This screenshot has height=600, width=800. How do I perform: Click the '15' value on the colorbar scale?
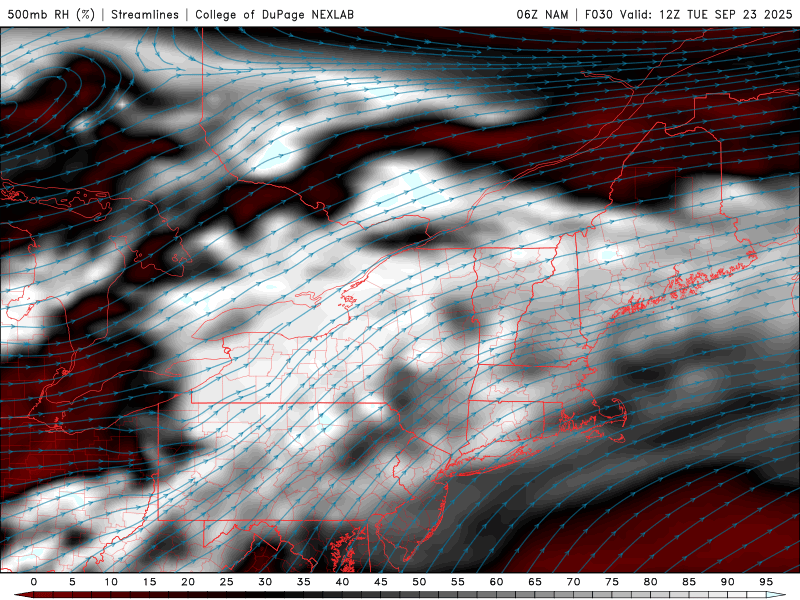[x=149, y=582]
